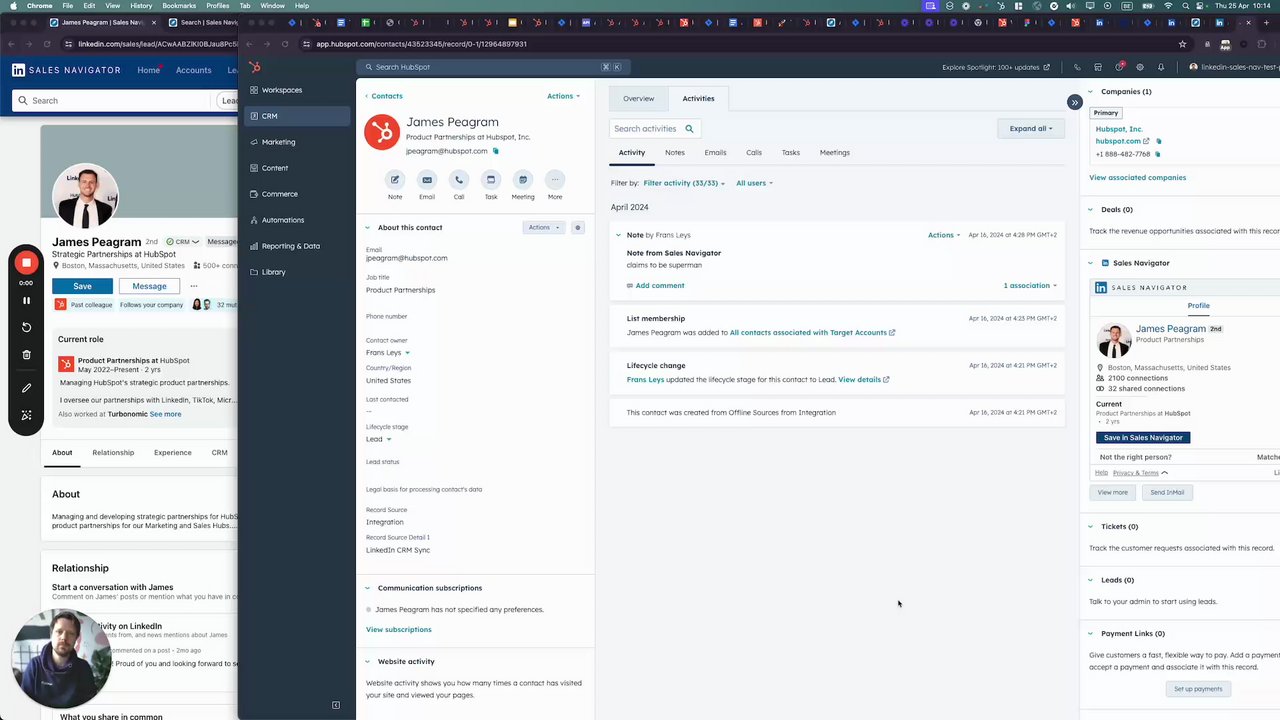Collapse HubSpot left navigation sidebar
The height and width of the screenshot is (720, 1280).
coord(336,705)
